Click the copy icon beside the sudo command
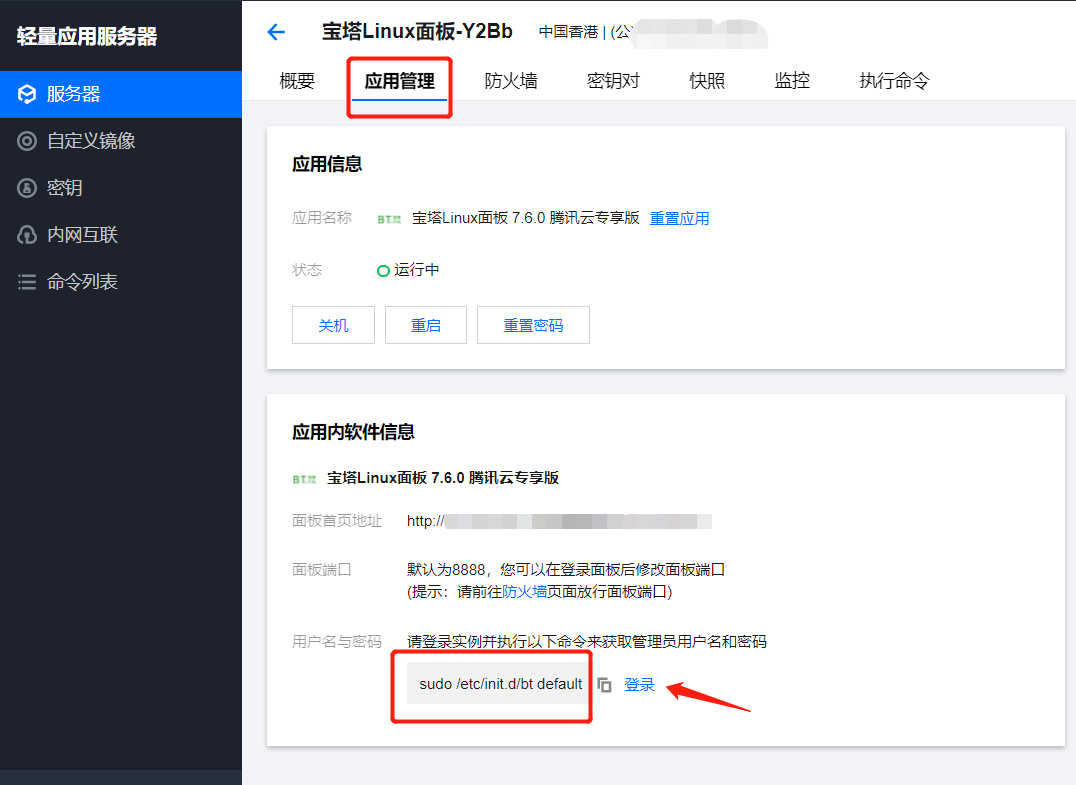Screen dimensions: 1076x785 point(606,684)
